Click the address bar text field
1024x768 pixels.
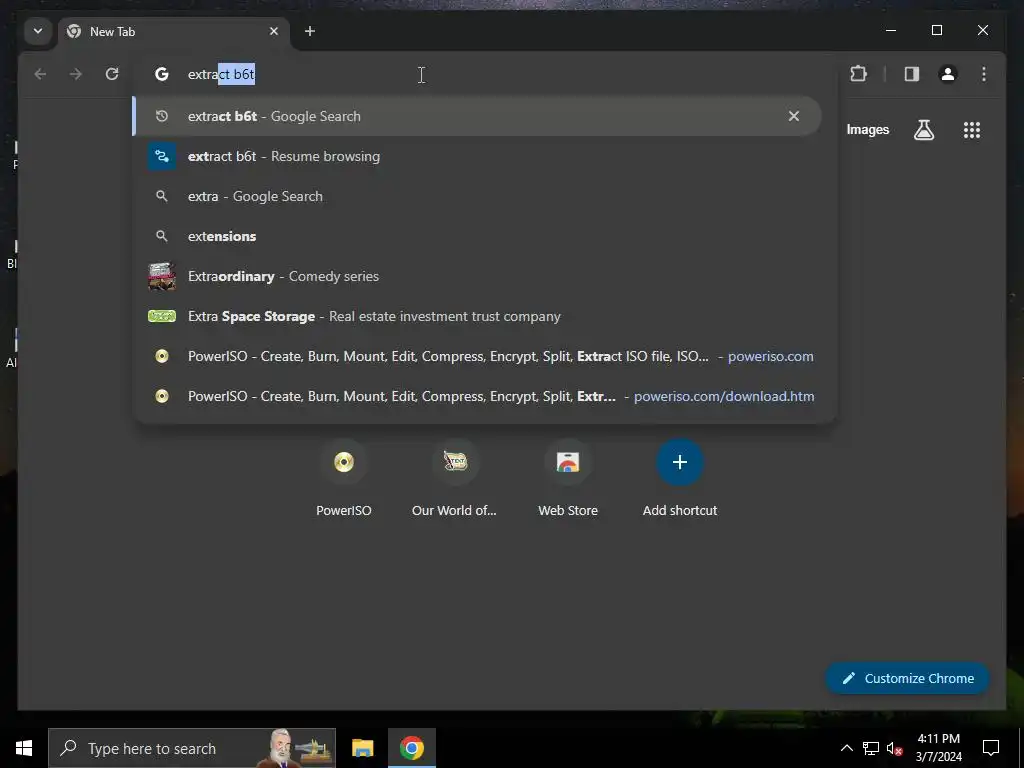pos(485,74)
